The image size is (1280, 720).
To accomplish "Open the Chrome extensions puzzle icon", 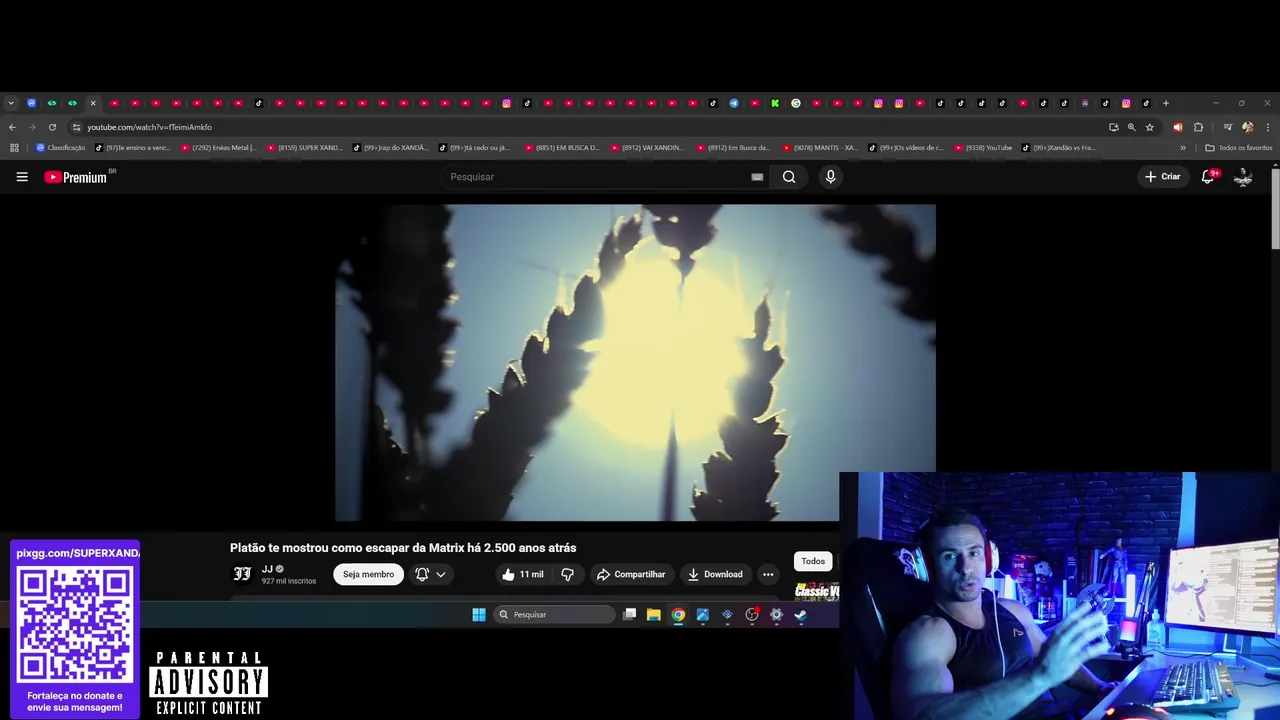I will coord(1198,127).
